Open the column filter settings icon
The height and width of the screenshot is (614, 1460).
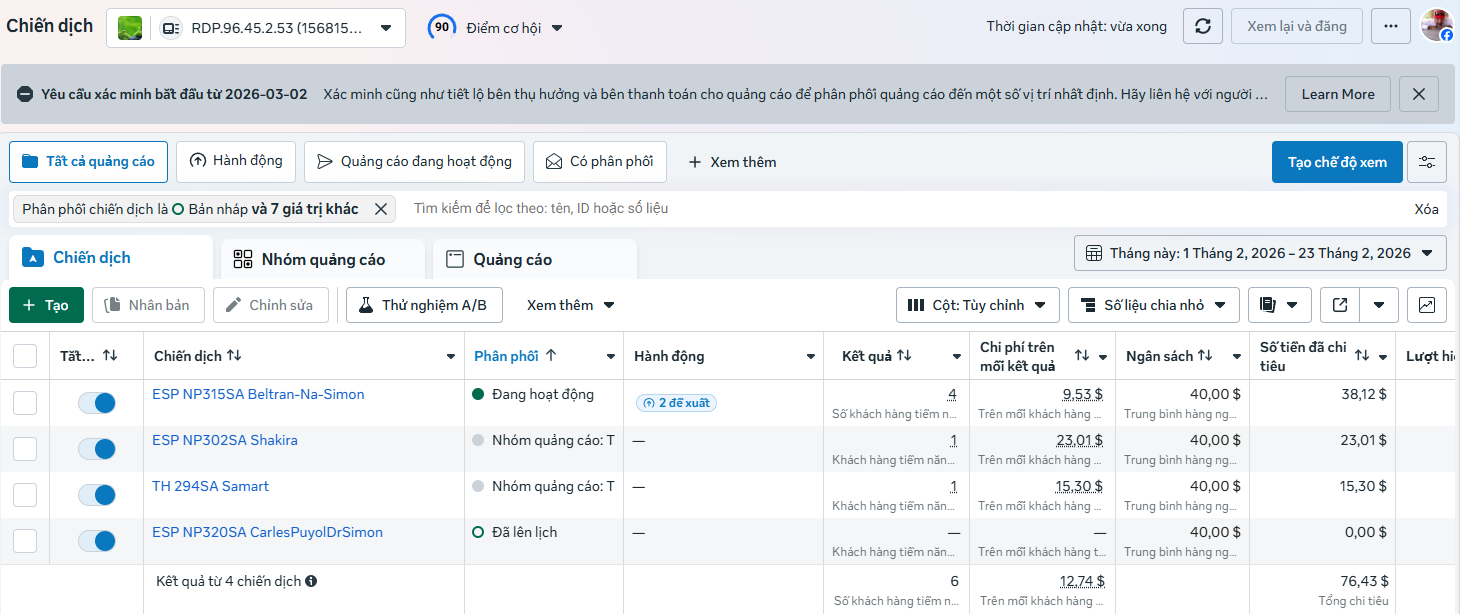coord(1427,162)
